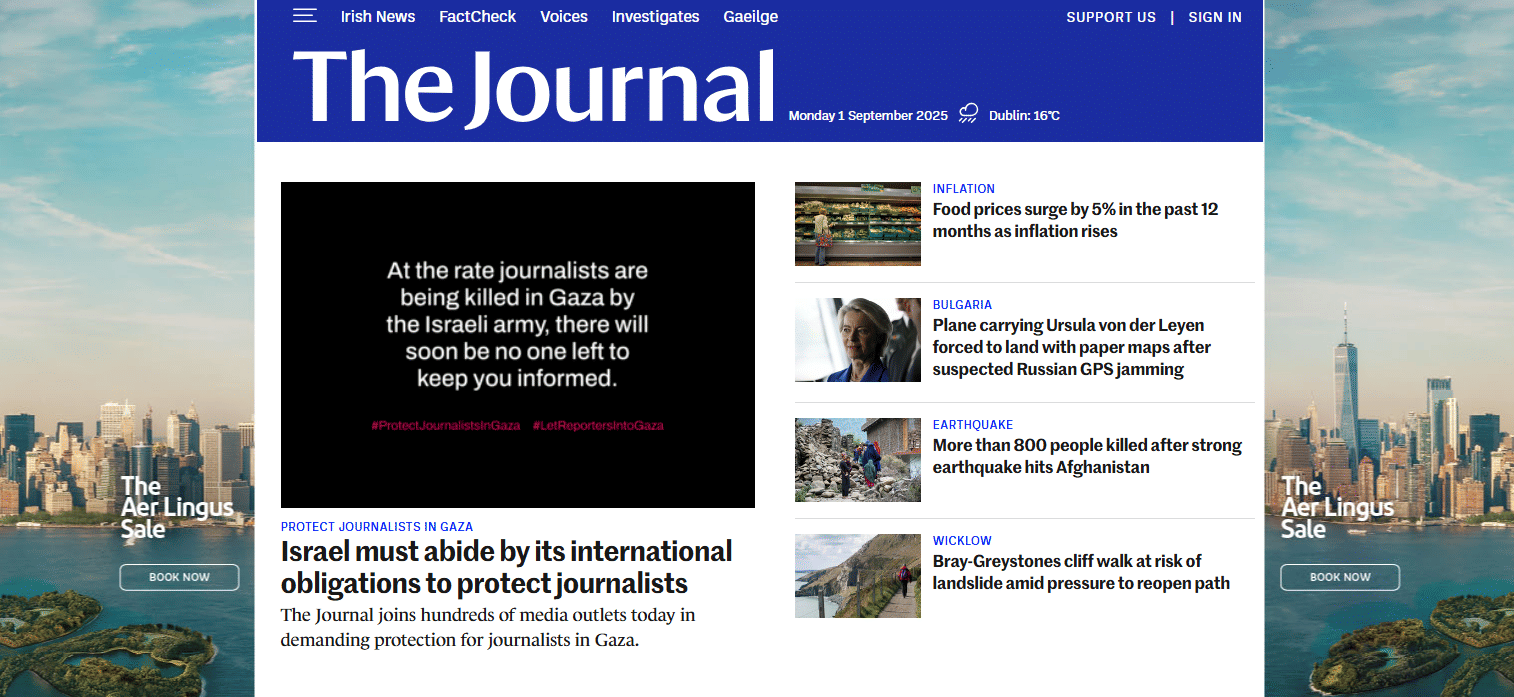Go to the Investigates section
The height and width of the screenshot is (697, 1514).
click(x=655, y=16)
